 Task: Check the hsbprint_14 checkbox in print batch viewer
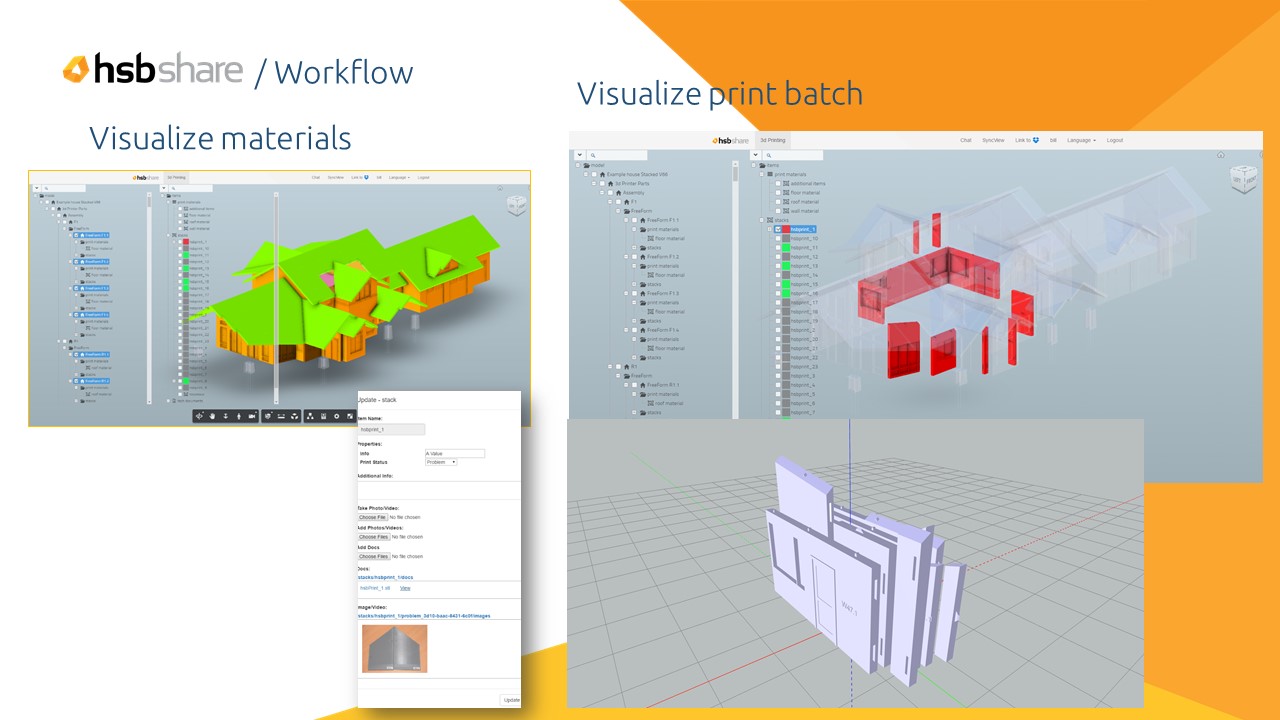coord(777,275)
